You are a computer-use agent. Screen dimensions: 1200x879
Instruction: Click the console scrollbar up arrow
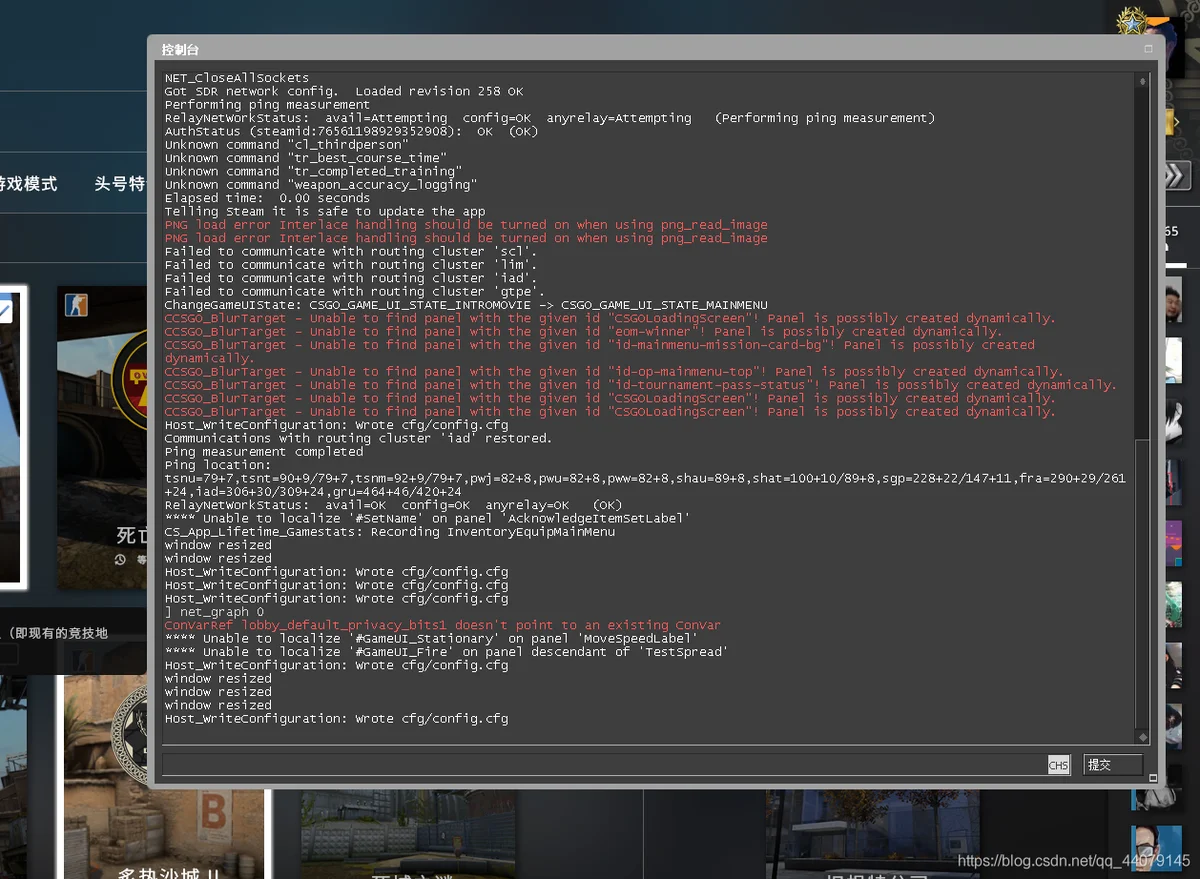[1142, 81]
